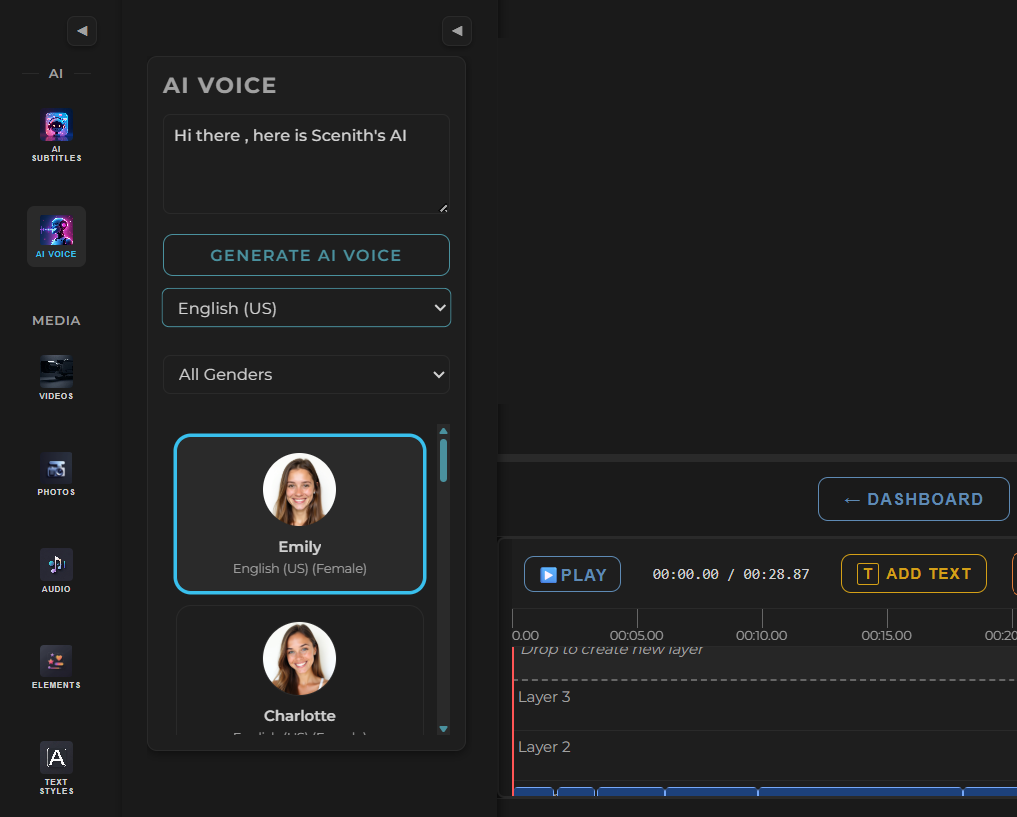Click the Generate AI Voice button
This screenshot has height=817, width=1017.
coord(306,255)
